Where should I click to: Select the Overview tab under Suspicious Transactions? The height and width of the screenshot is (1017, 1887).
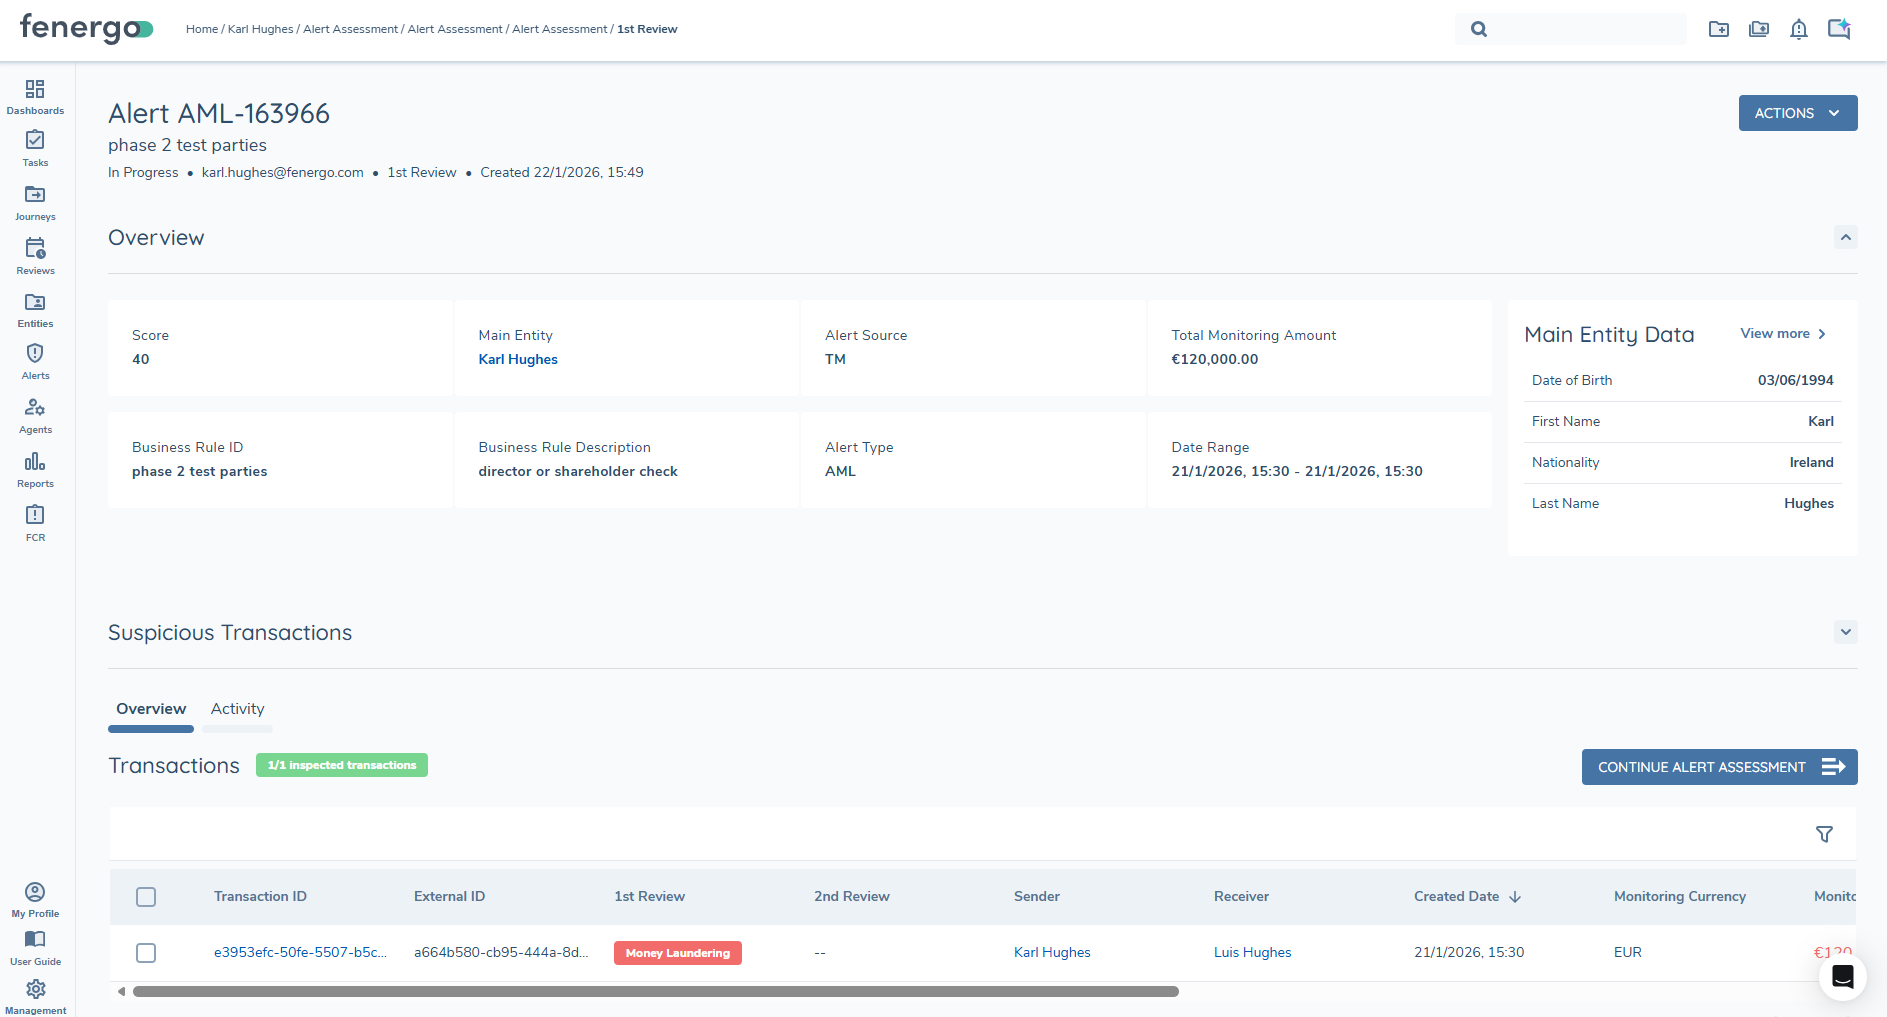click(x=151, y=709)
